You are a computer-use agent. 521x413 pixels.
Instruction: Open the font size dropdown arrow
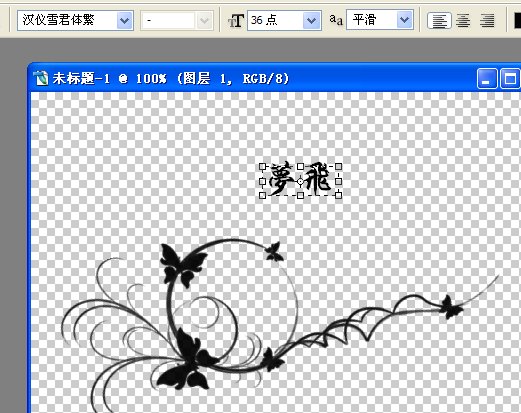click(312, 21)
